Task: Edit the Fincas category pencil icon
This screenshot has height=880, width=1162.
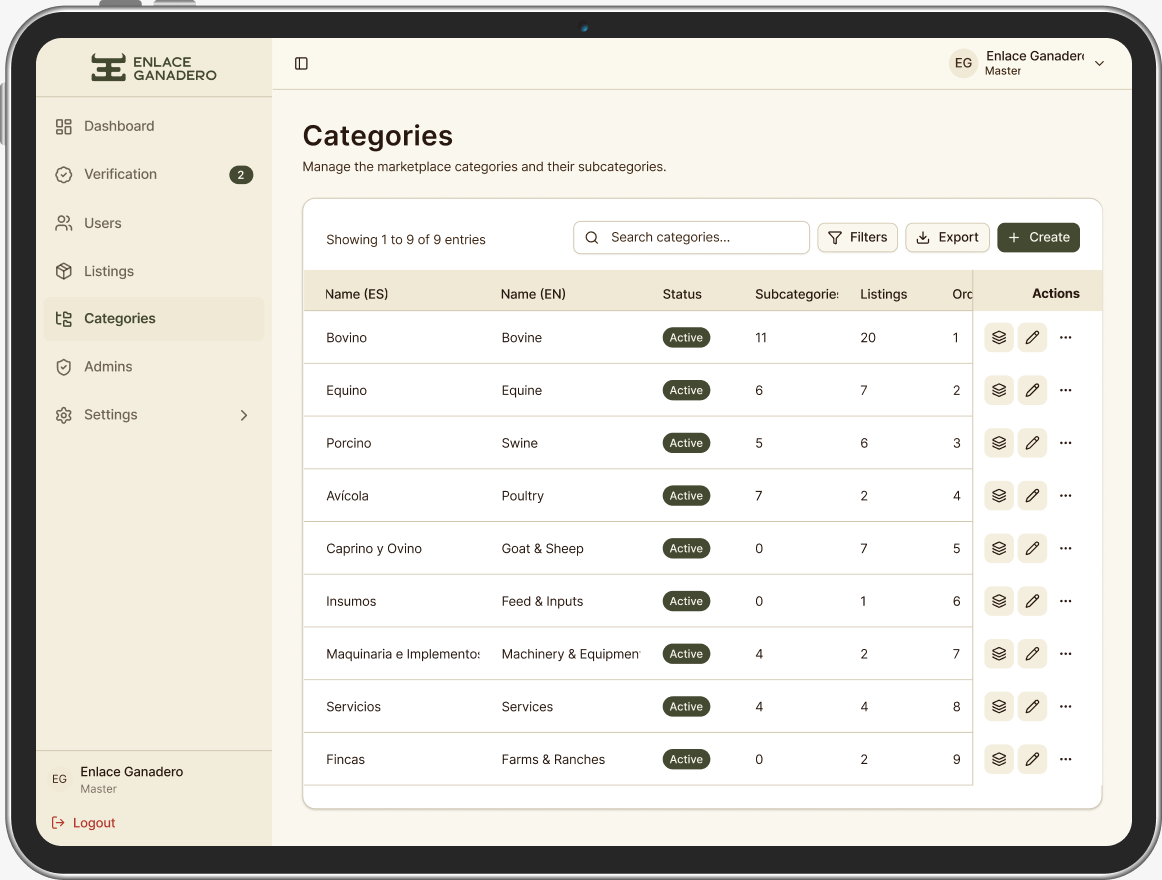Action: point(1032,759)
